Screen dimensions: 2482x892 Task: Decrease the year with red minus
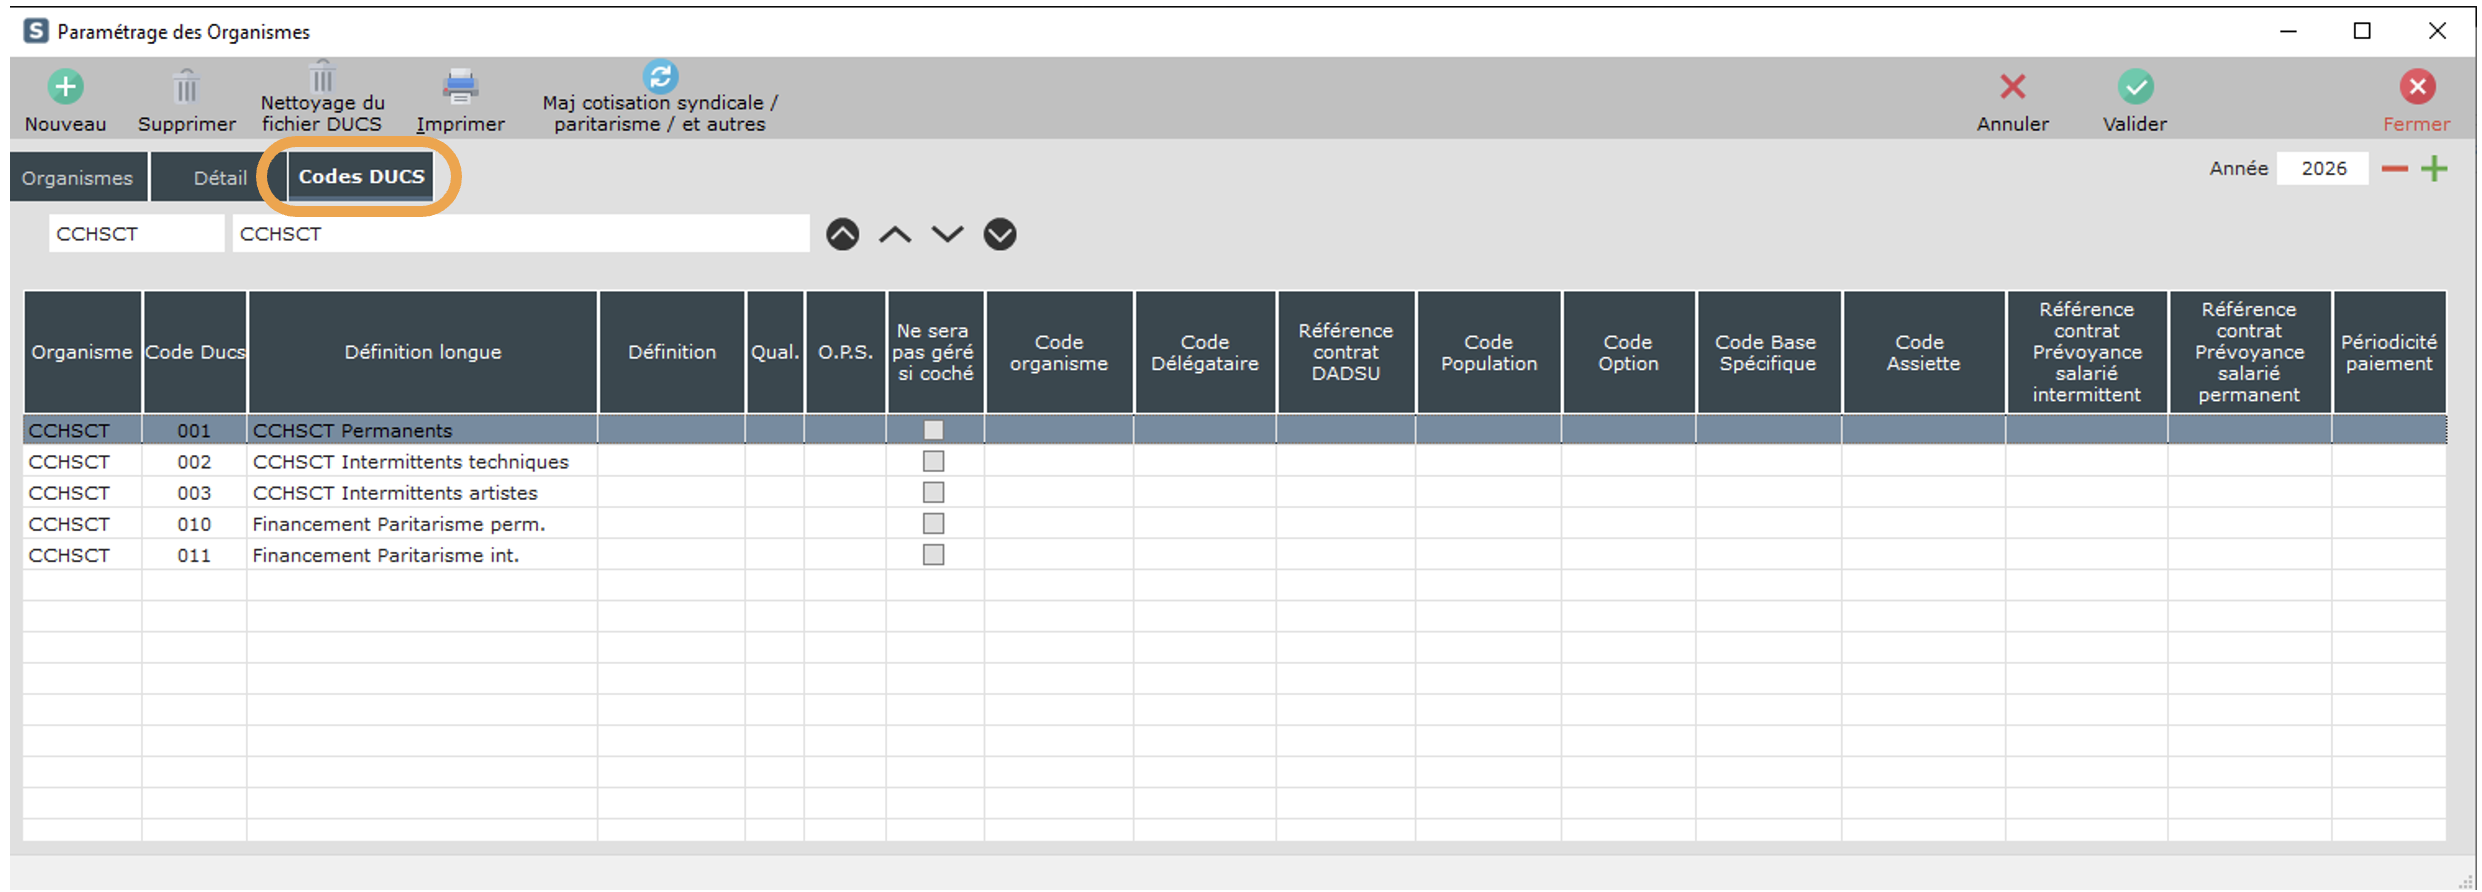2394,169
